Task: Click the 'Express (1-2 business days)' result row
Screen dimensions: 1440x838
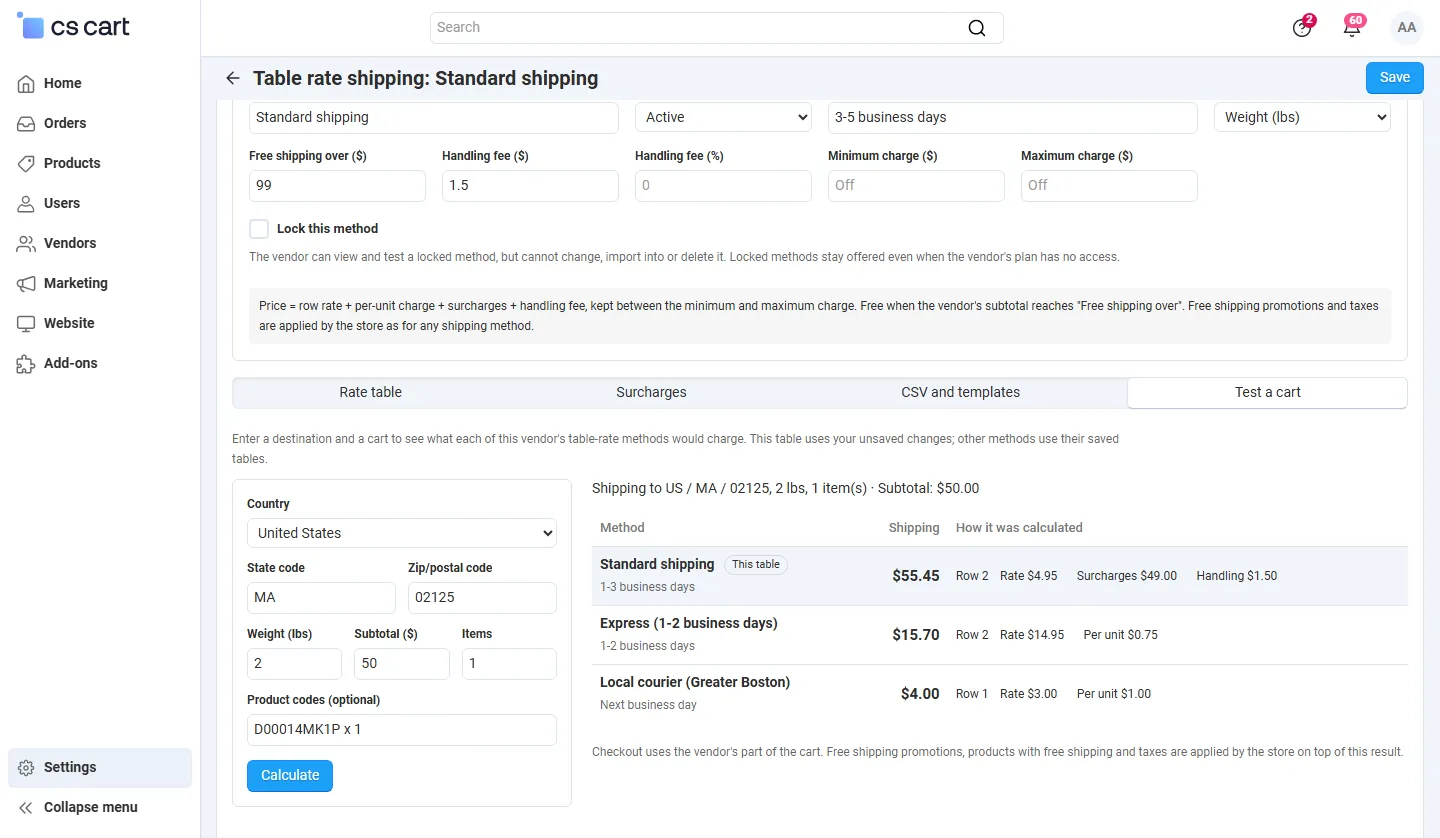Action: click(1000, 635)
